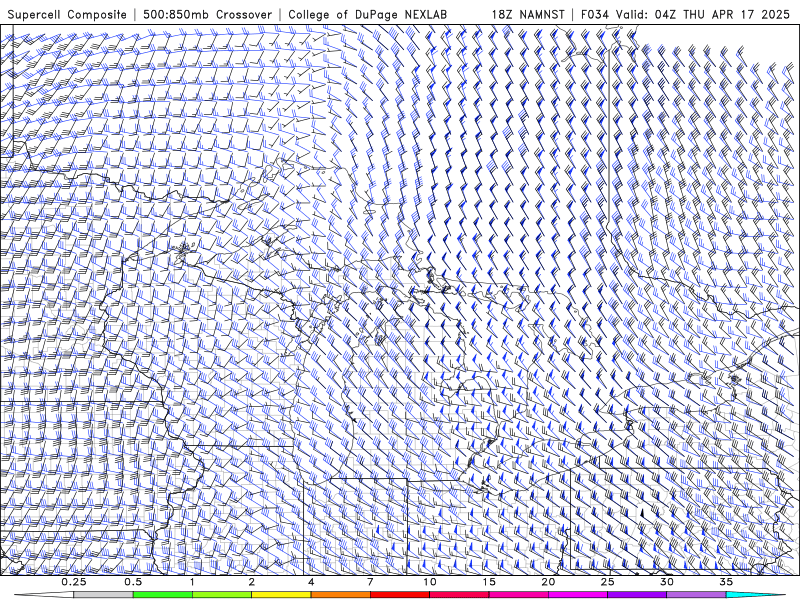Click the '20' legend value
This screenshot has width=800, height=600.
tap(548, 582)
